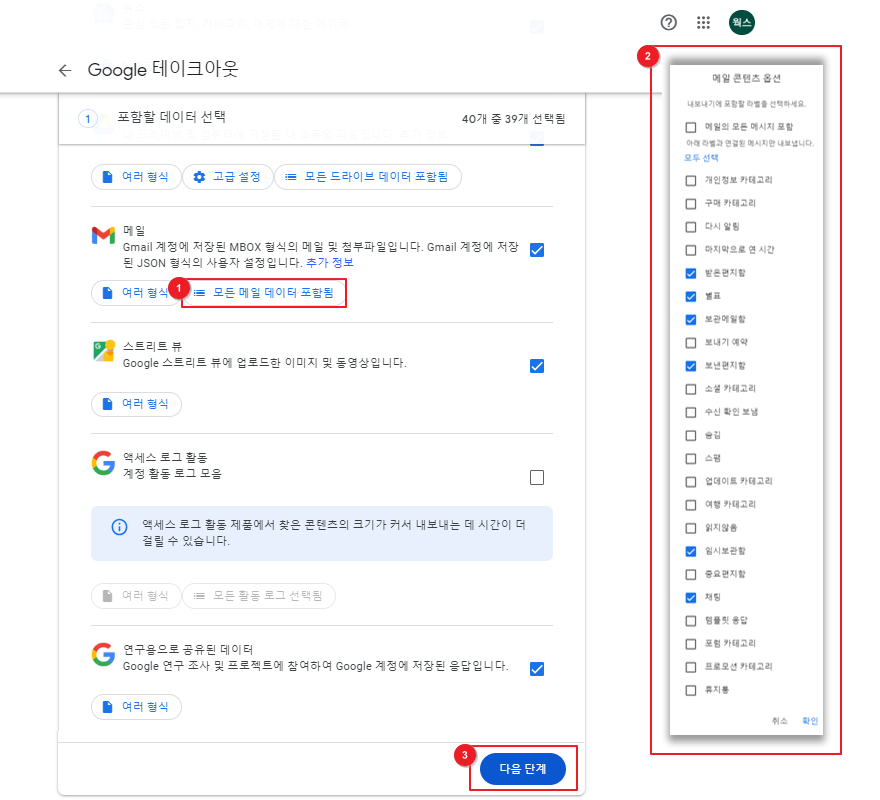The width and height of the screenshot is (880, 800).
Task: Open 여러 형식 button under 스트리트 뷰
Action: [x=136, y=404]
